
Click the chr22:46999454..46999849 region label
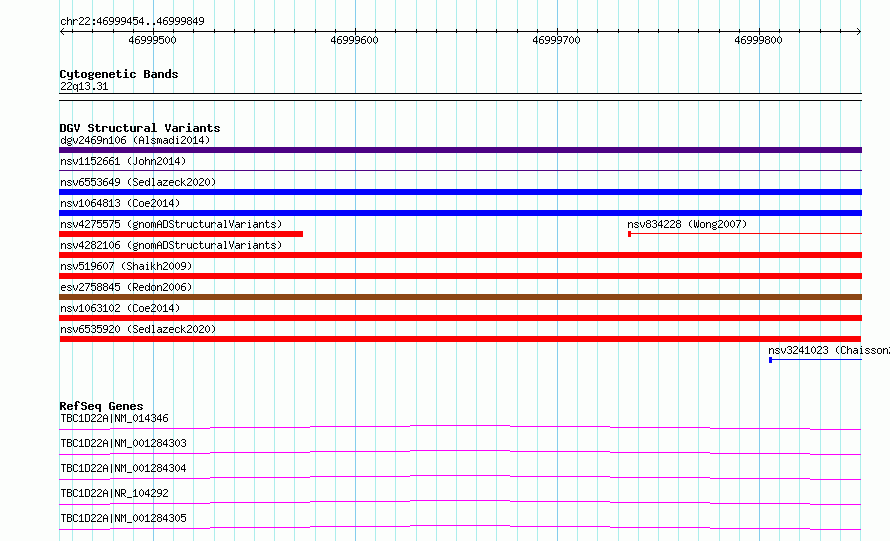[x=132, y=21]
